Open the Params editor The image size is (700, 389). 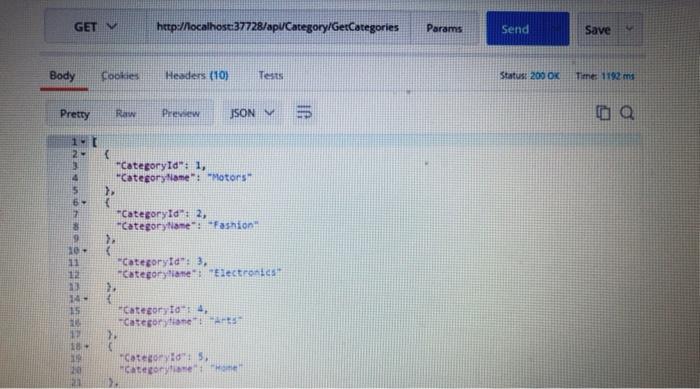[x=444, y=29]
